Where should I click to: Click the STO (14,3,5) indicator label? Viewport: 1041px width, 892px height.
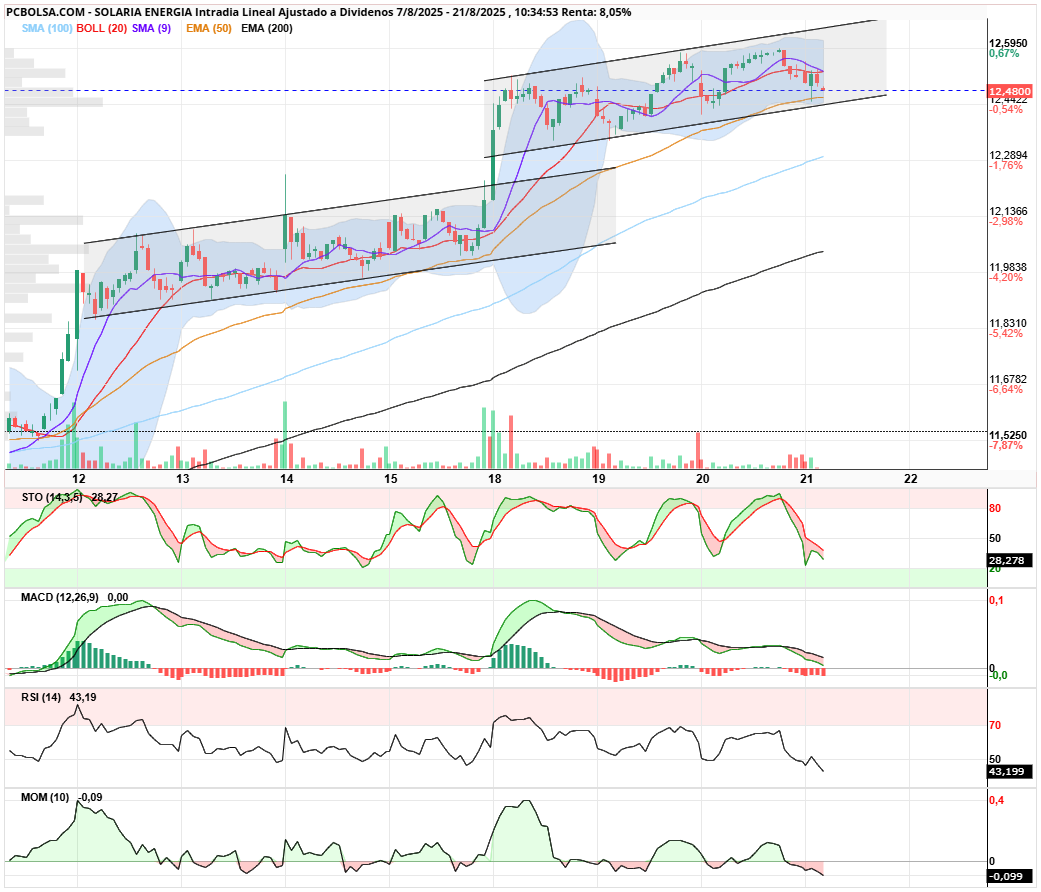[x=52, y=497]
